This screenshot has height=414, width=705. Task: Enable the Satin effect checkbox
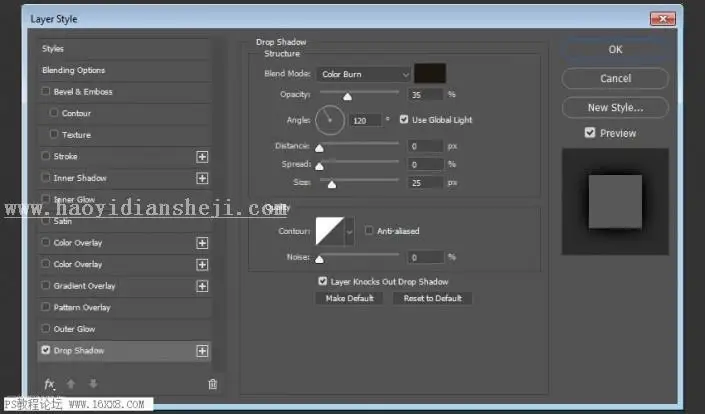(x=45, y=221)
